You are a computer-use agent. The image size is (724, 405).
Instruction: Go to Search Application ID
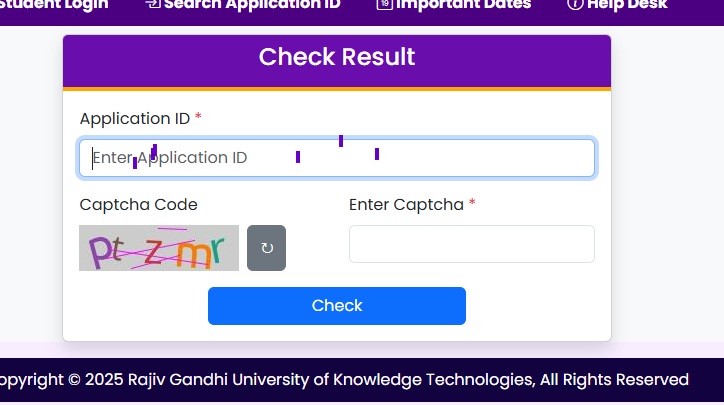[252, 4]
